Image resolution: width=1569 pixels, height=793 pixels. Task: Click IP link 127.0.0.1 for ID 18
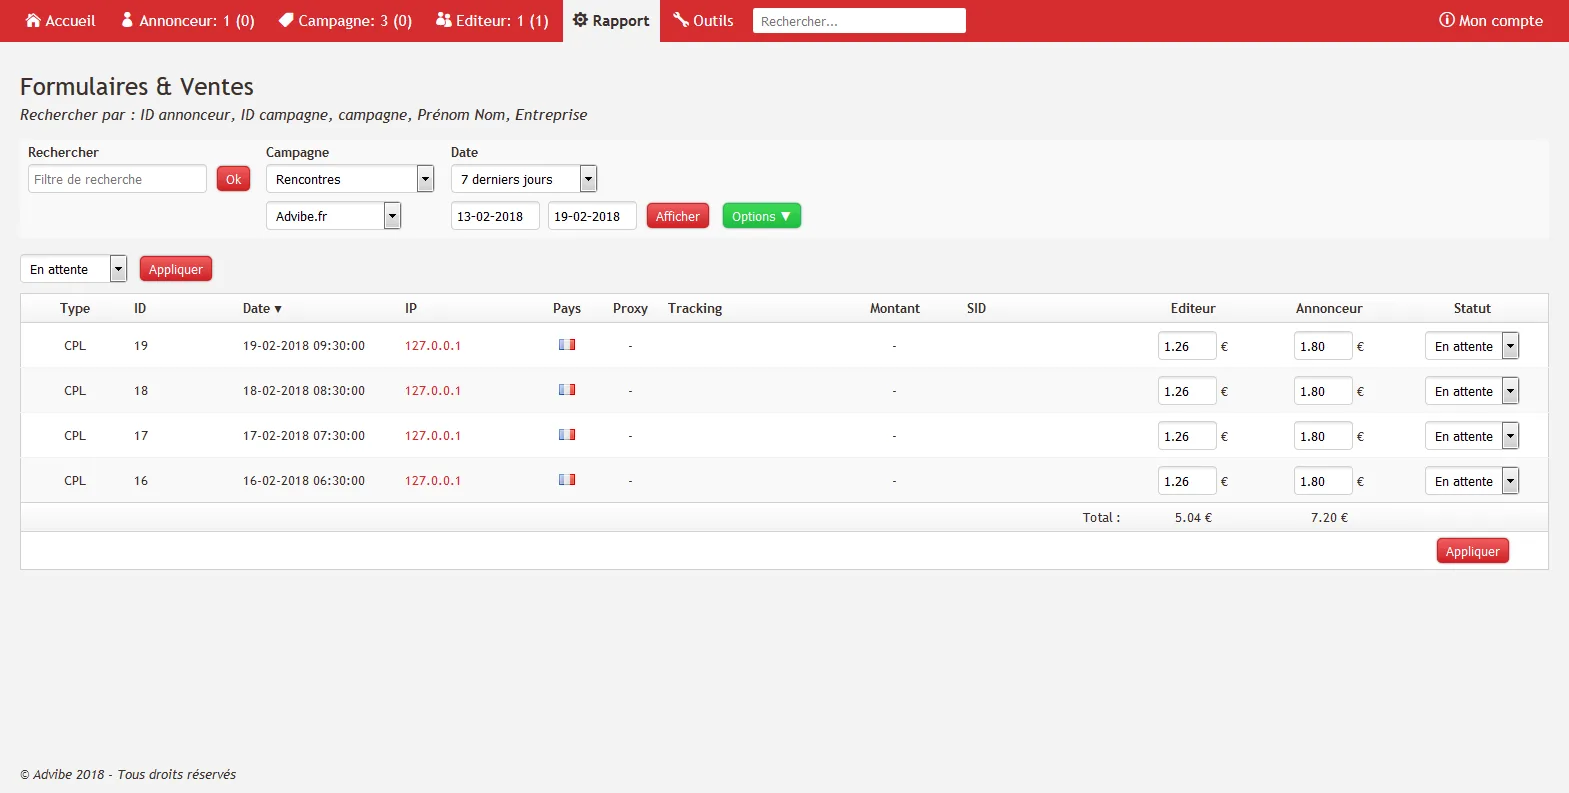click(x=432, y=391)
